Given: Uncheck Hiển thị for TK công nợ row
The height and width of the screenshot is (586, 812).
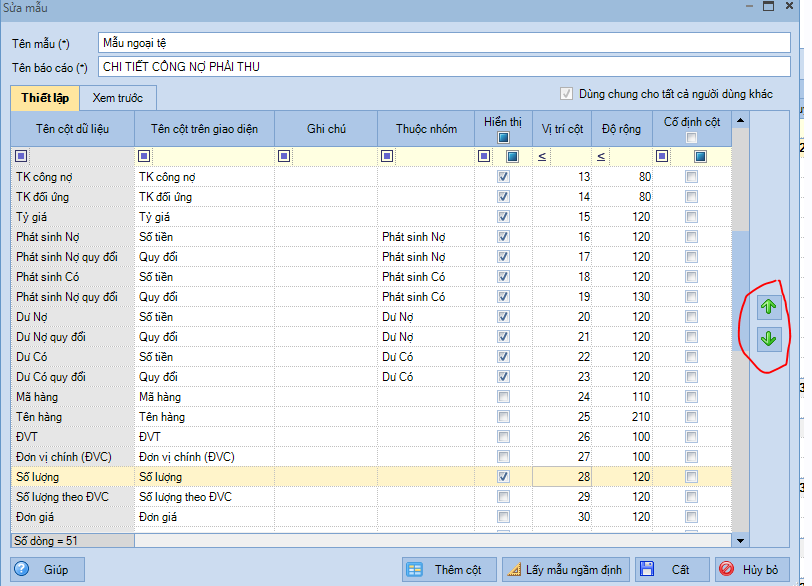Looking at the screenshot, I should tap(503, 177).
